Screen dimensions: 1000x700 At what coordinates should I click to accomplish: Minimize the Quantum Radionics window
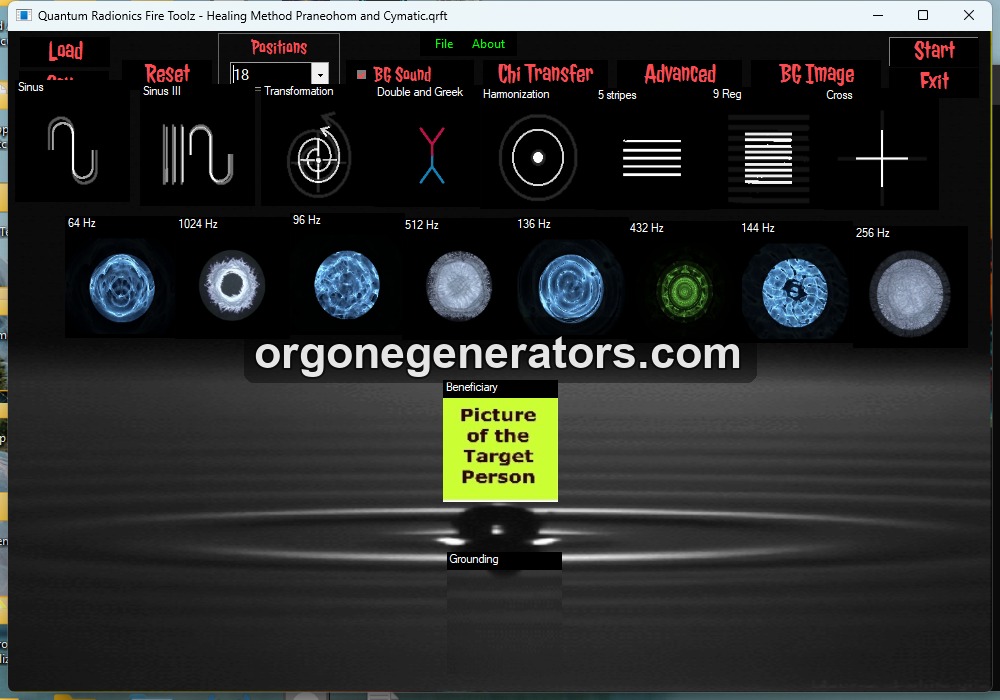click(x=878, y=15)
